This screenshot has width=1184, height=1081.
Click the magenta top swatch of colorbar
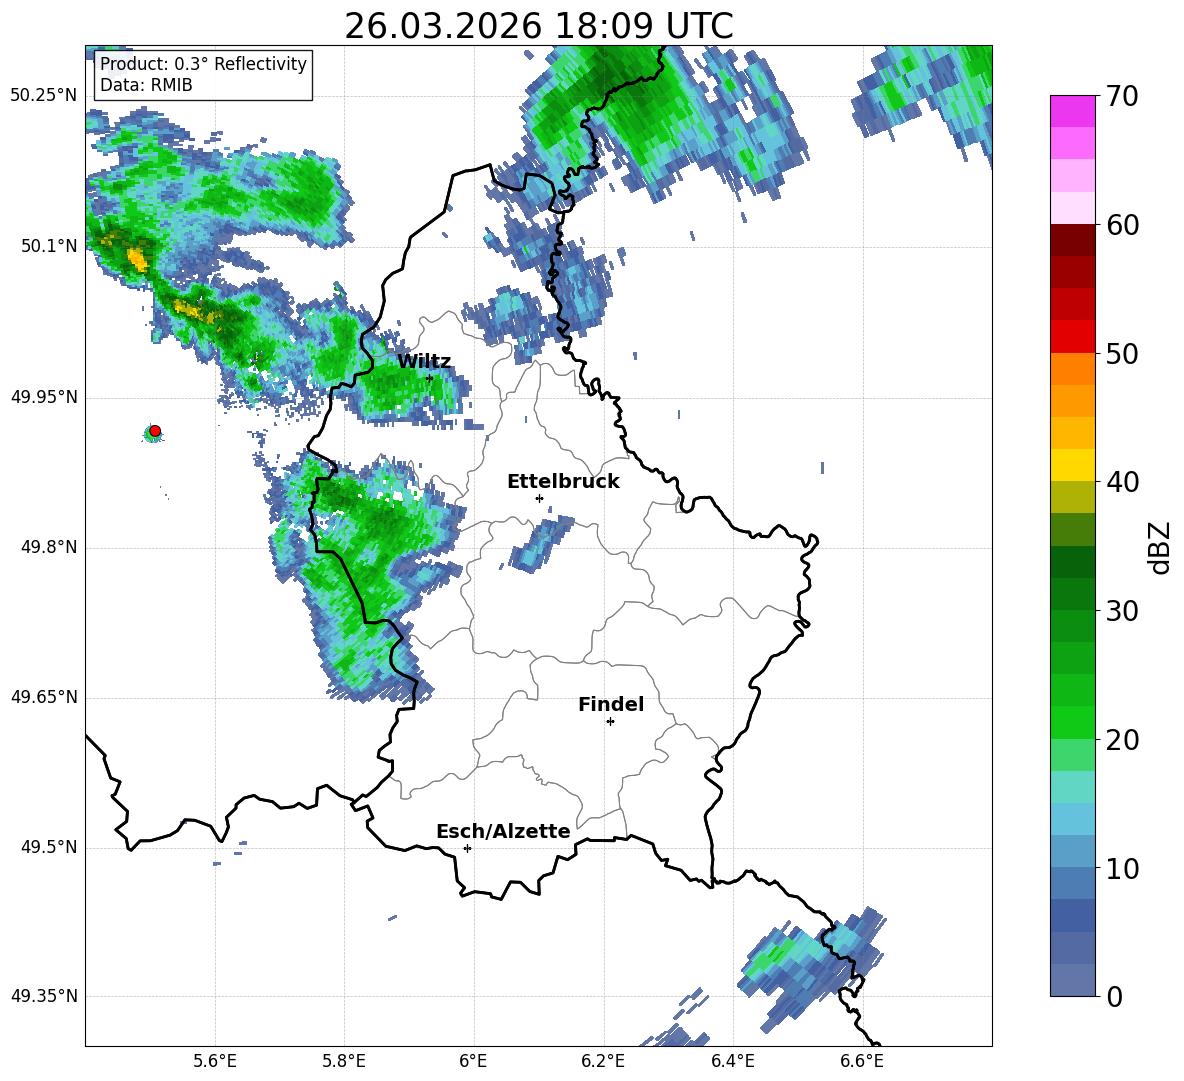click(x=1072, y=111)
